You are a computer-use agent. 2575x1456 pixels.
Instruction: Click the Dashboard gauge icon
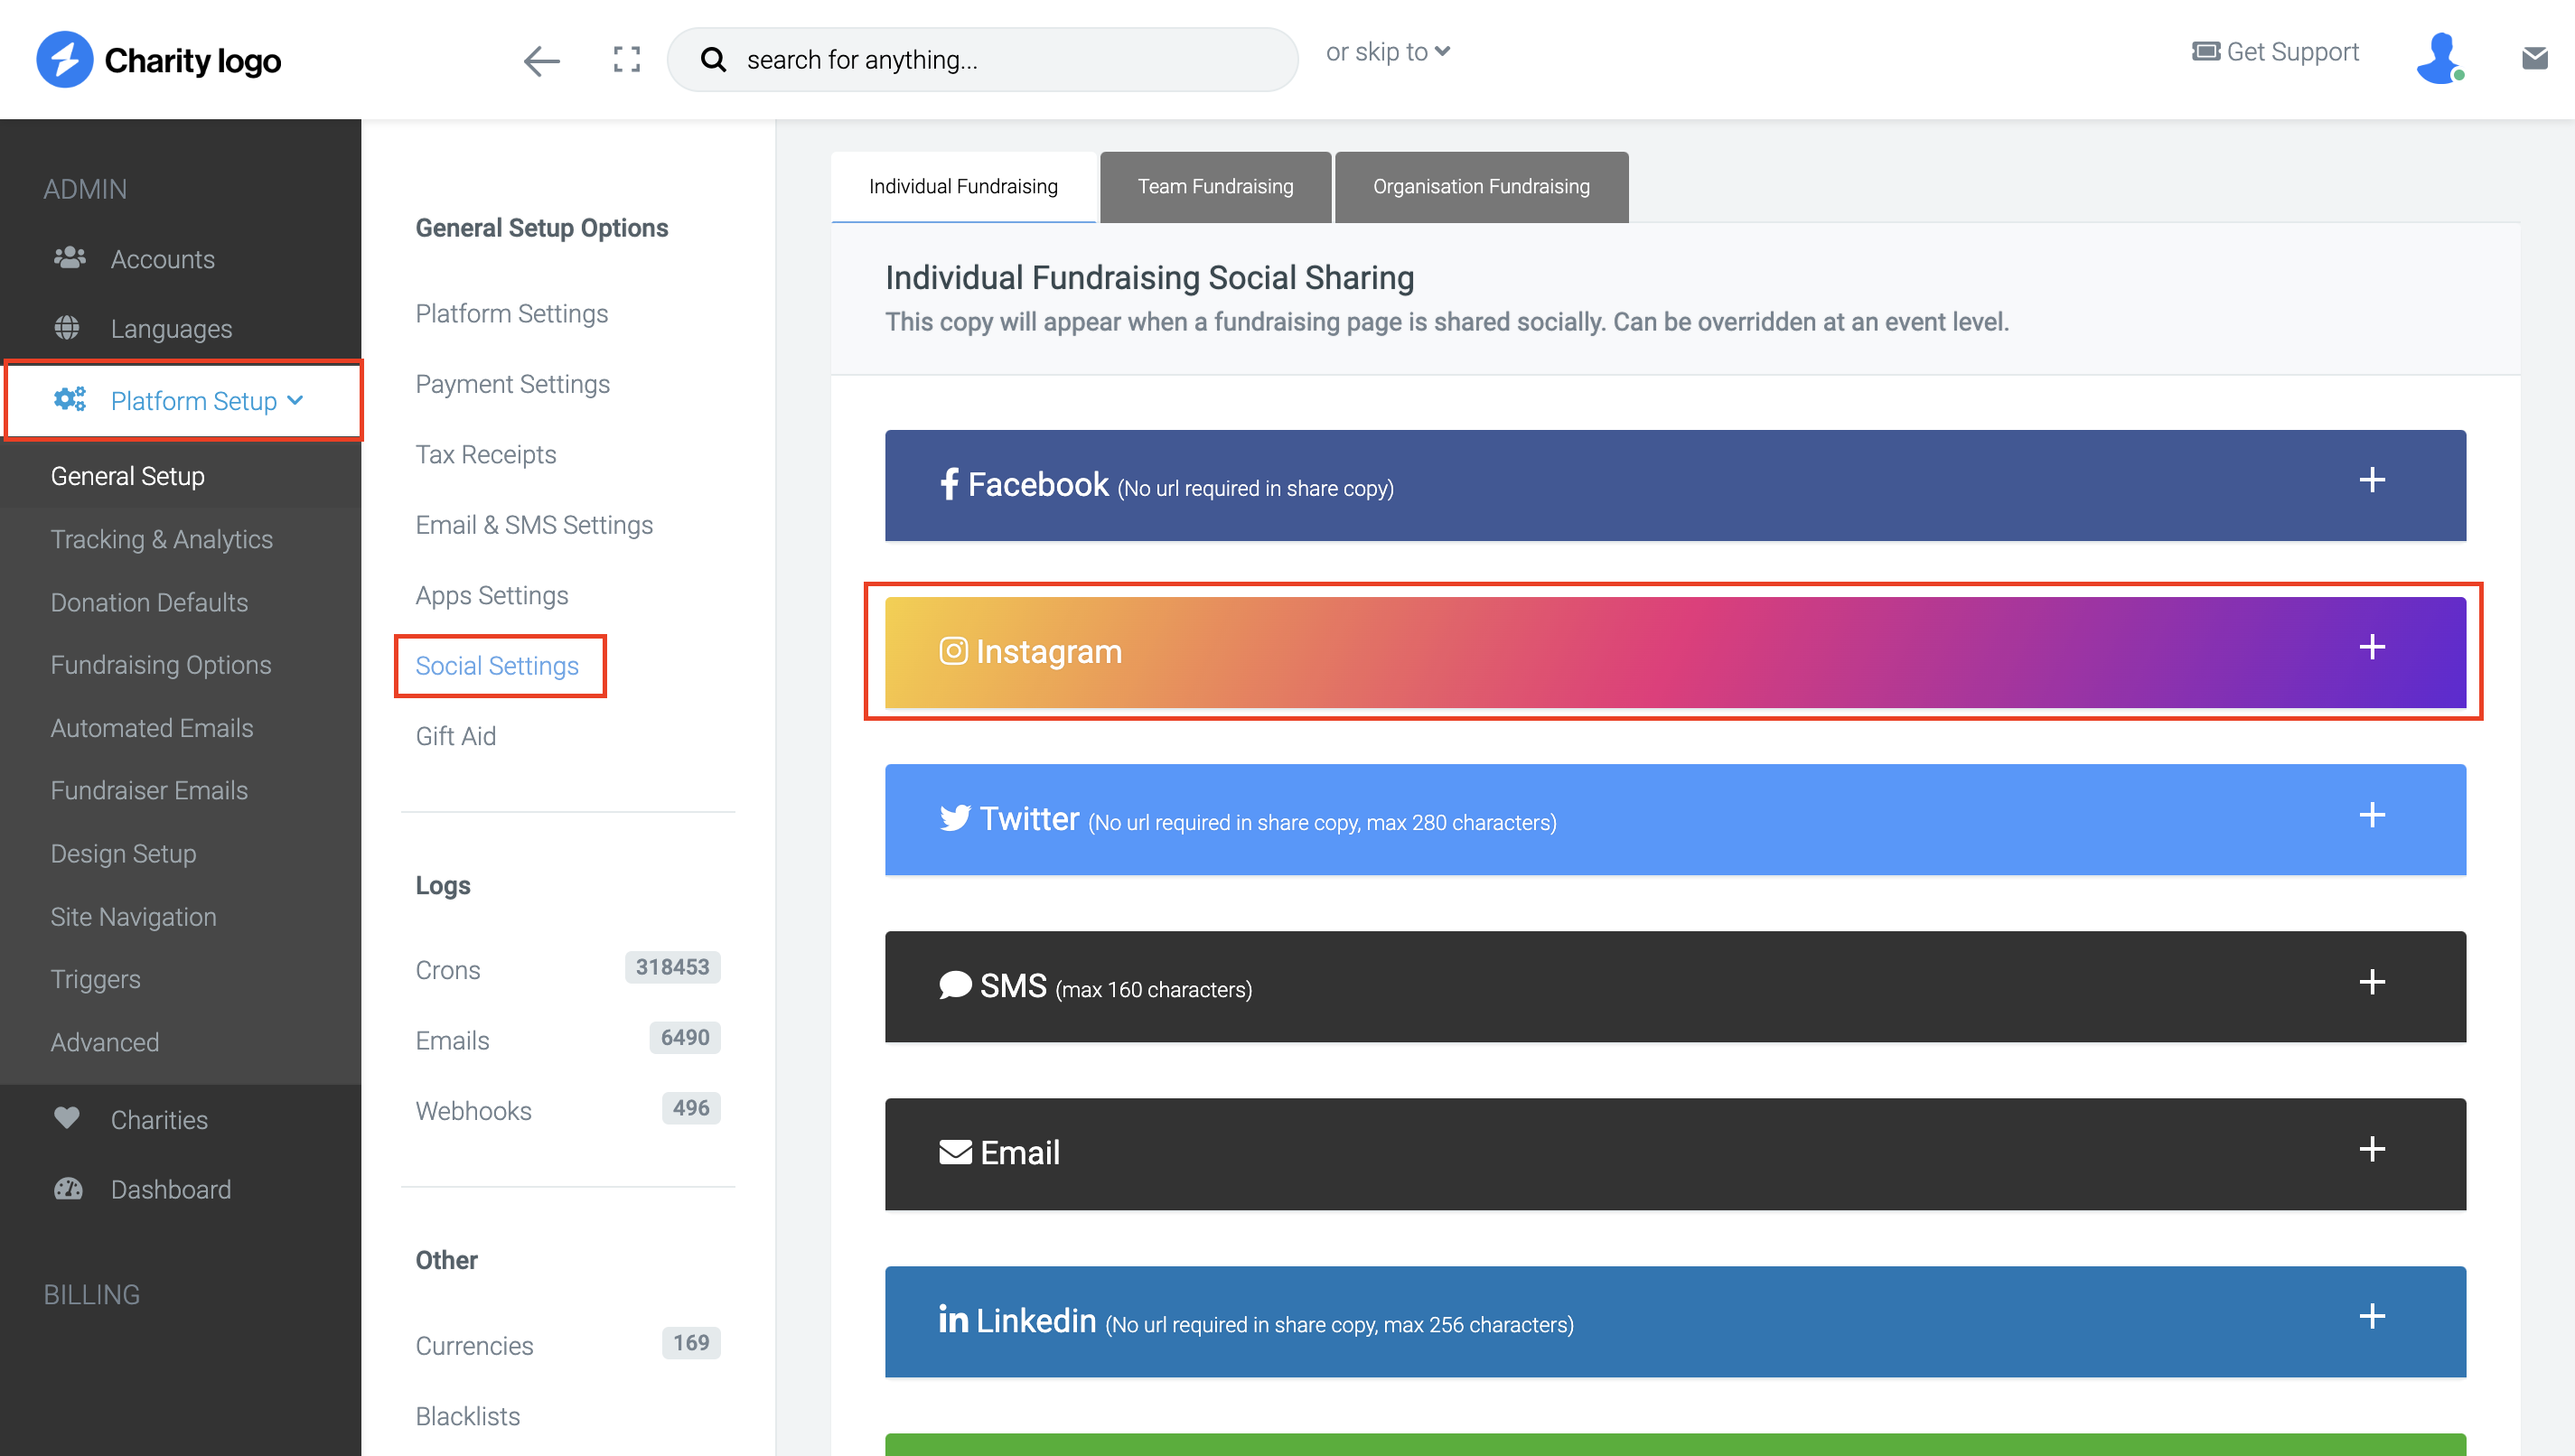[68, 1188]
